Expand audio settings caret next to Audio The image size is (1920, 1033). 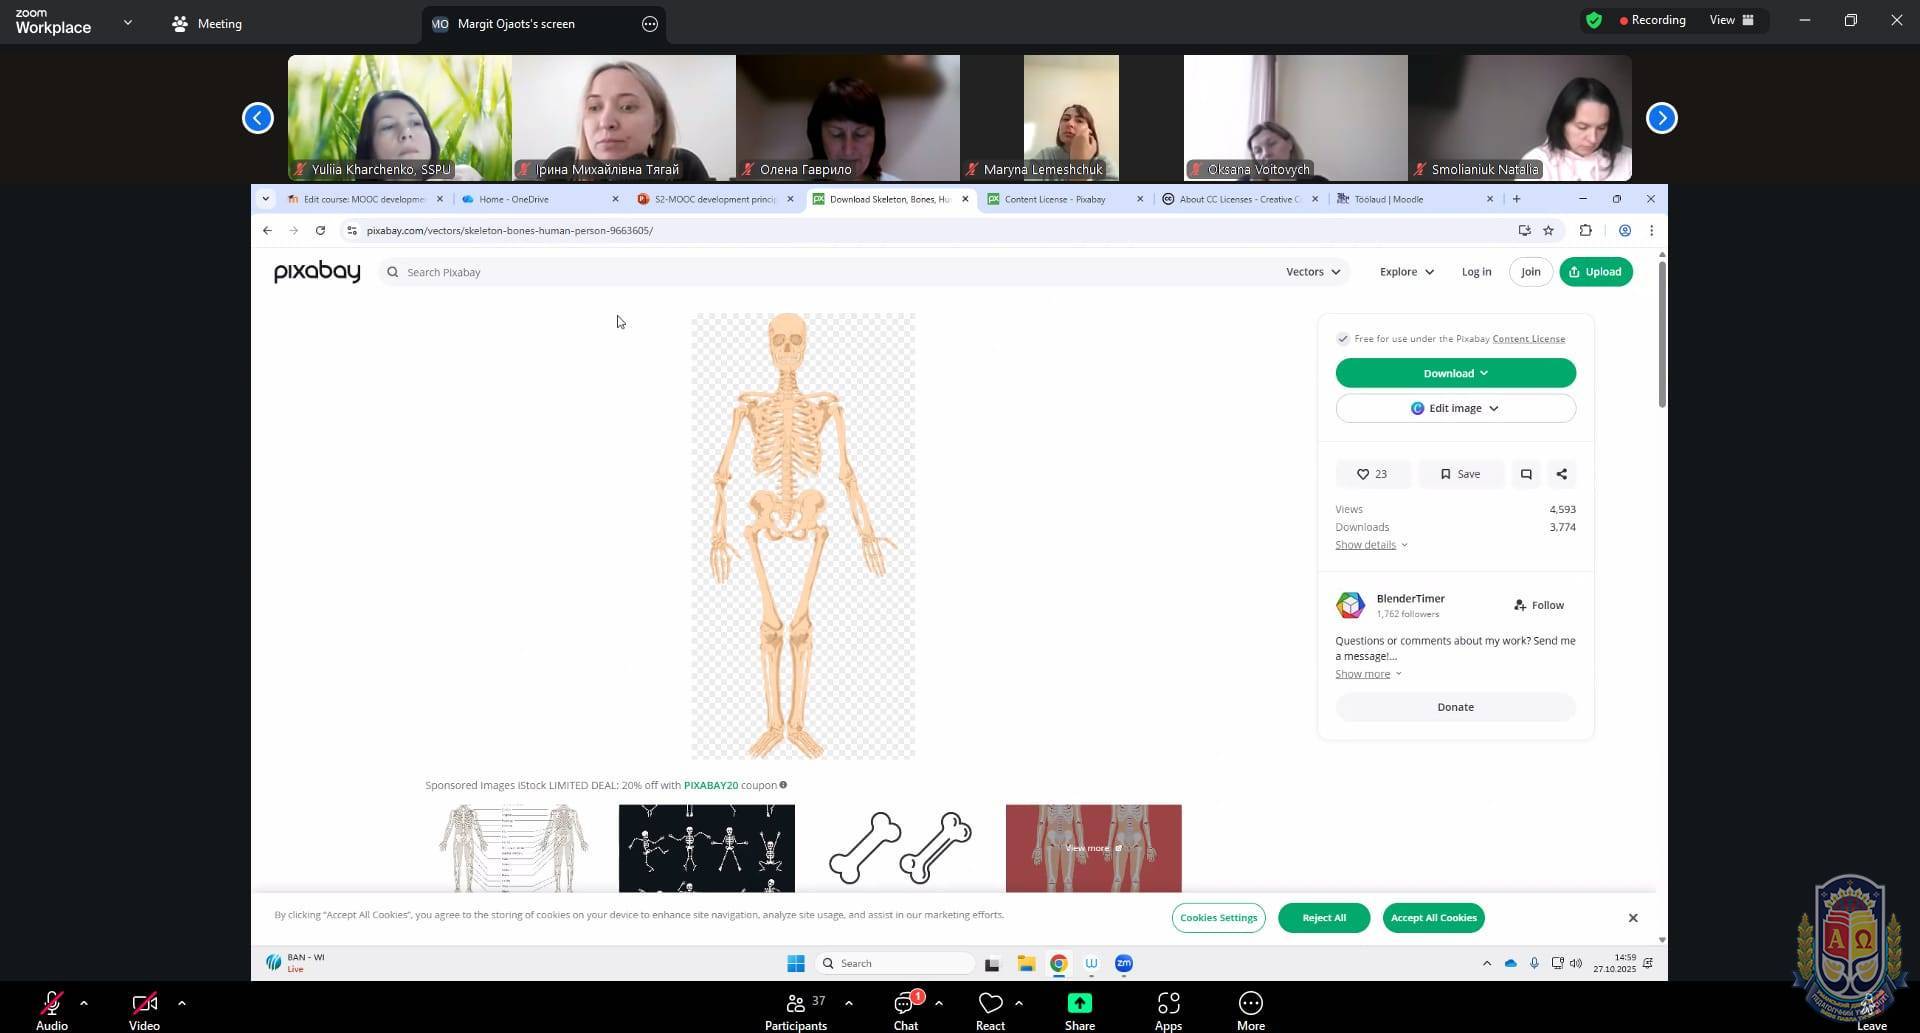[84, 1002]
